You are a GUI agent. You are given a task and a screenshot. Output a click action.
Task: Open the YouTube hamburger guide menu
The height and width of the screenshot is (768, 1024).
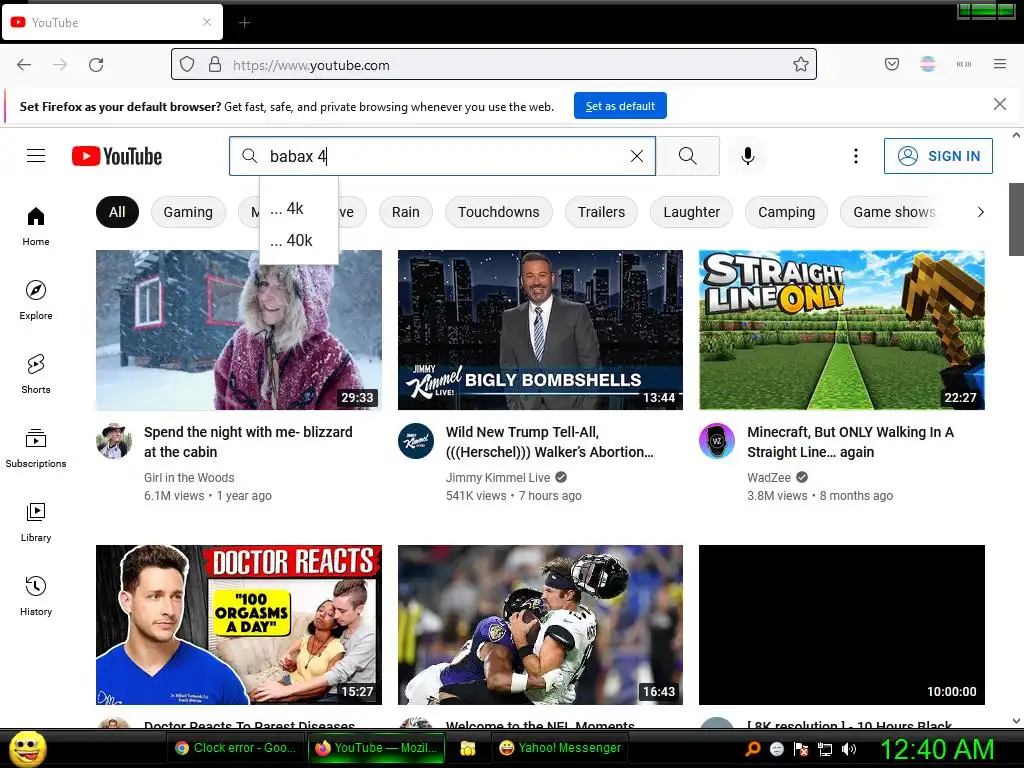36,155
